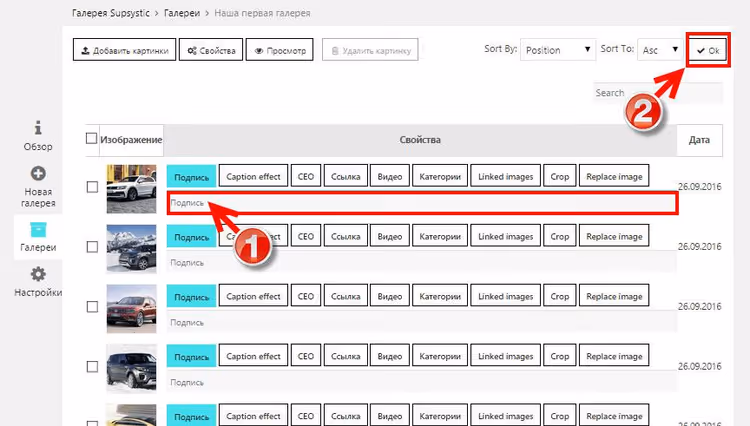750x426 pixels.
Task: Check the dark grey SUV row checkbox
Action: (92, 367)
